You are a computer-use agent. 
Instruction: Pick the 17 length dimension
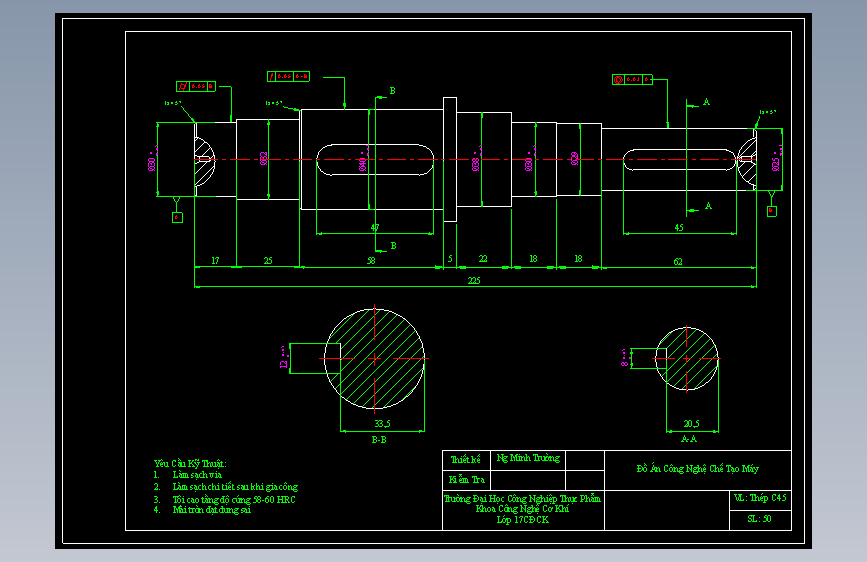click(215, 260)
